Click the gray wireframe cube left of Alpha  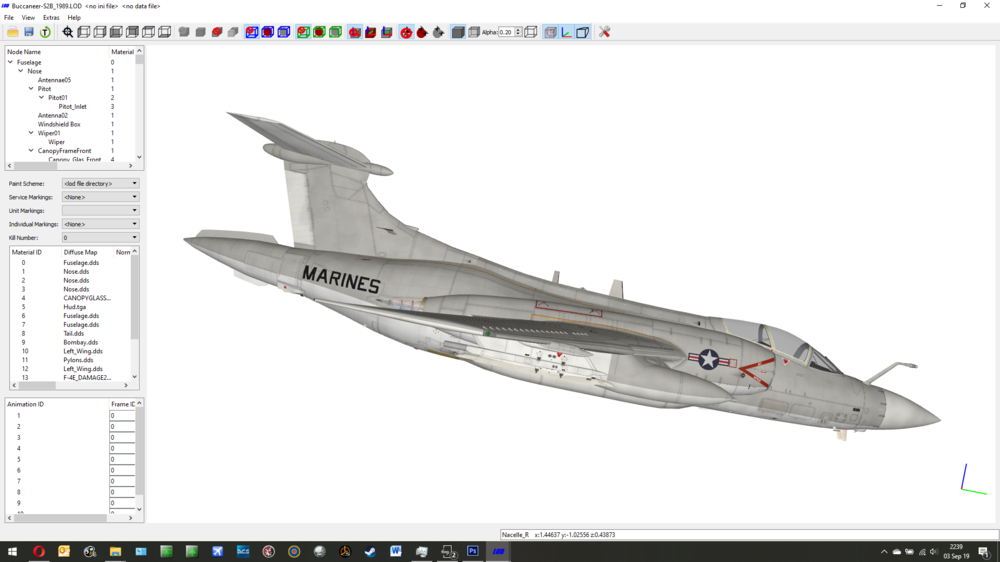(474, 32)
